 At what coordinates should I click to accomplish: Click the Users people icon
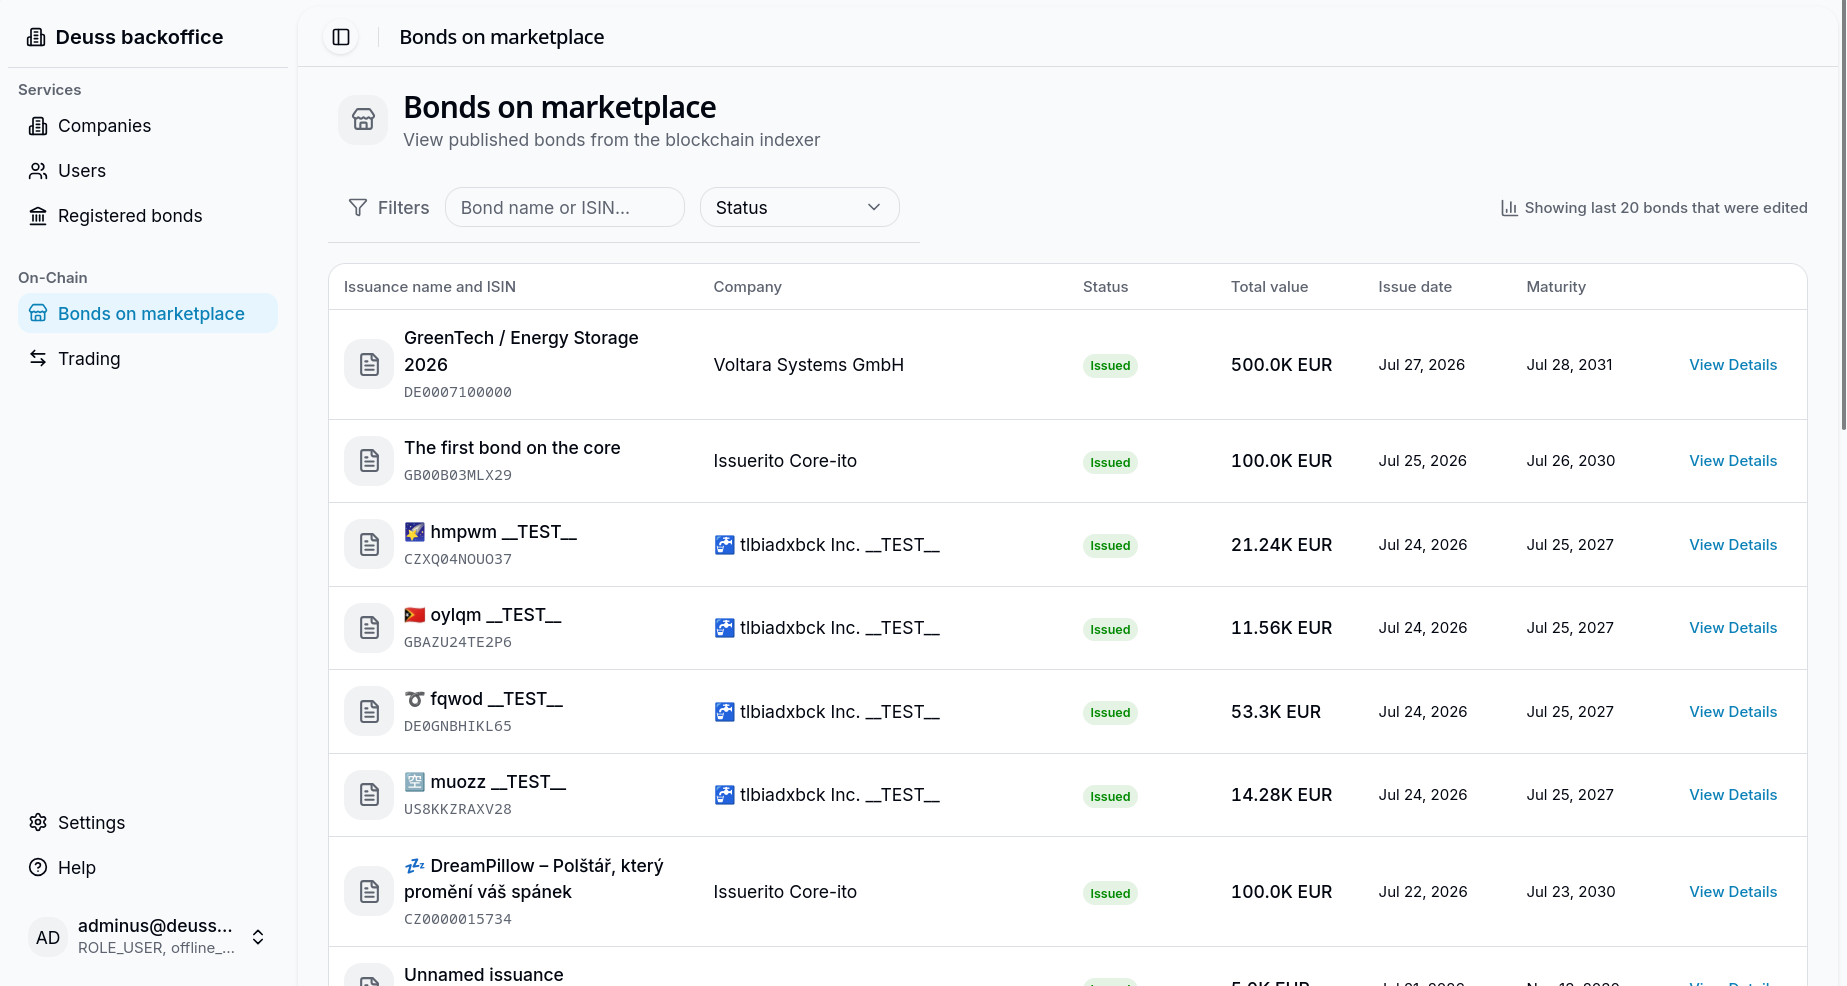point(38,171)
